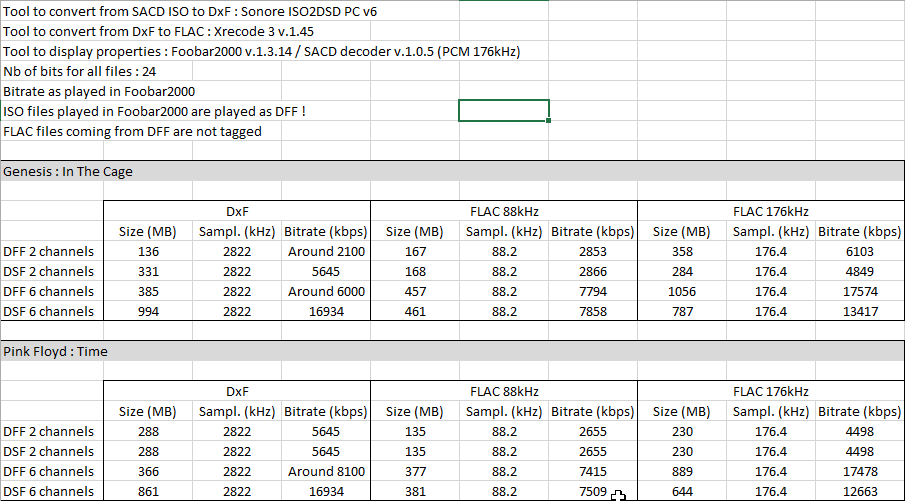Click the 'Bitrate as played in Foobar2000' cell
Screen dimensions: 905x501
99,91
